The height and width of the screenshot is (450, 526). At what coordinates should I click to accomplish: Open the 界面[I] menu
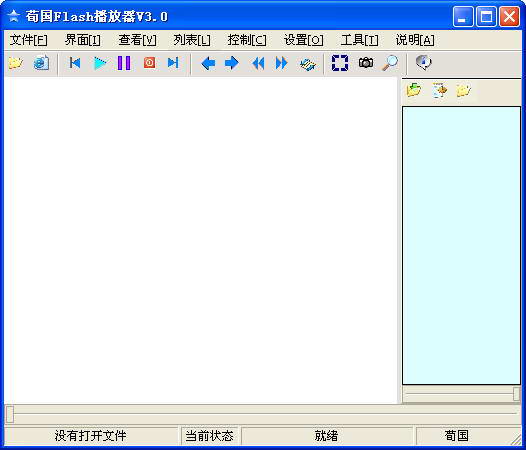pyautogui.click(x=83, y=40)
